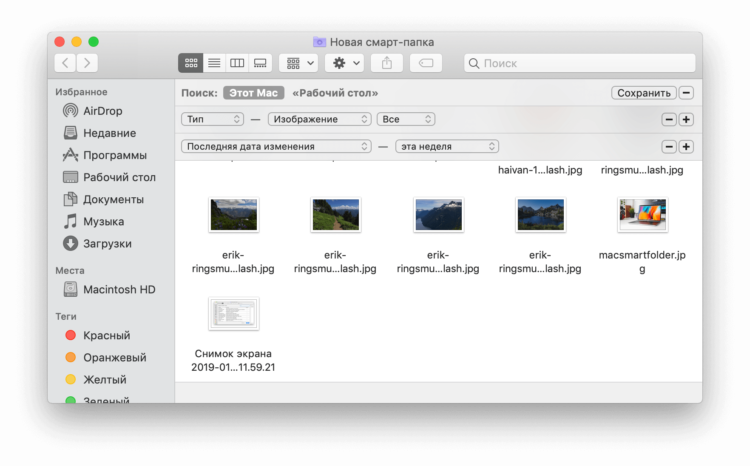Open the эта неделя dropdown

[447, 146]
